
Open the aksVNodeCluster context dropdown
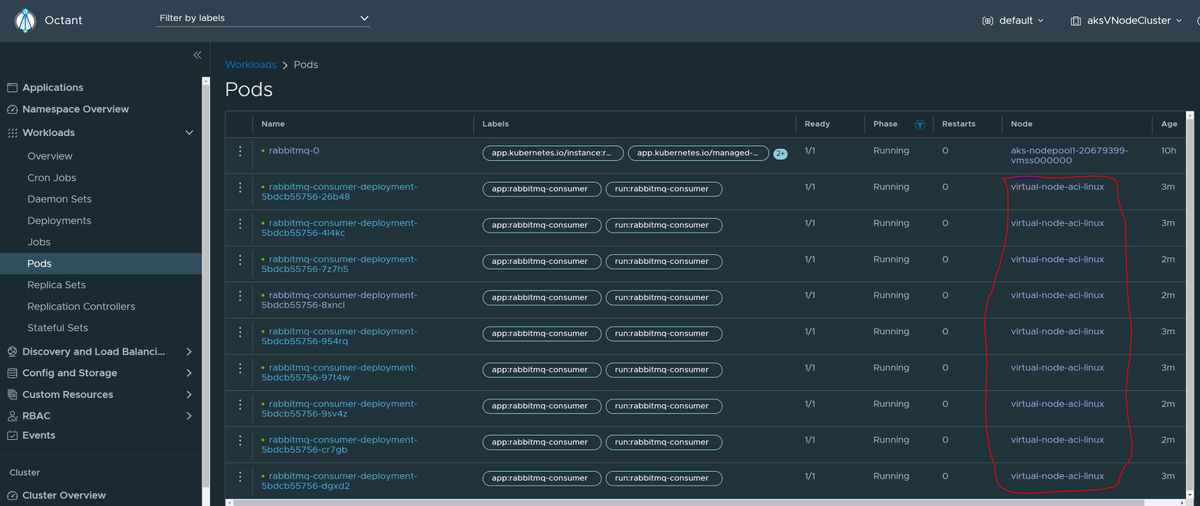click(x=1127, y=20)
